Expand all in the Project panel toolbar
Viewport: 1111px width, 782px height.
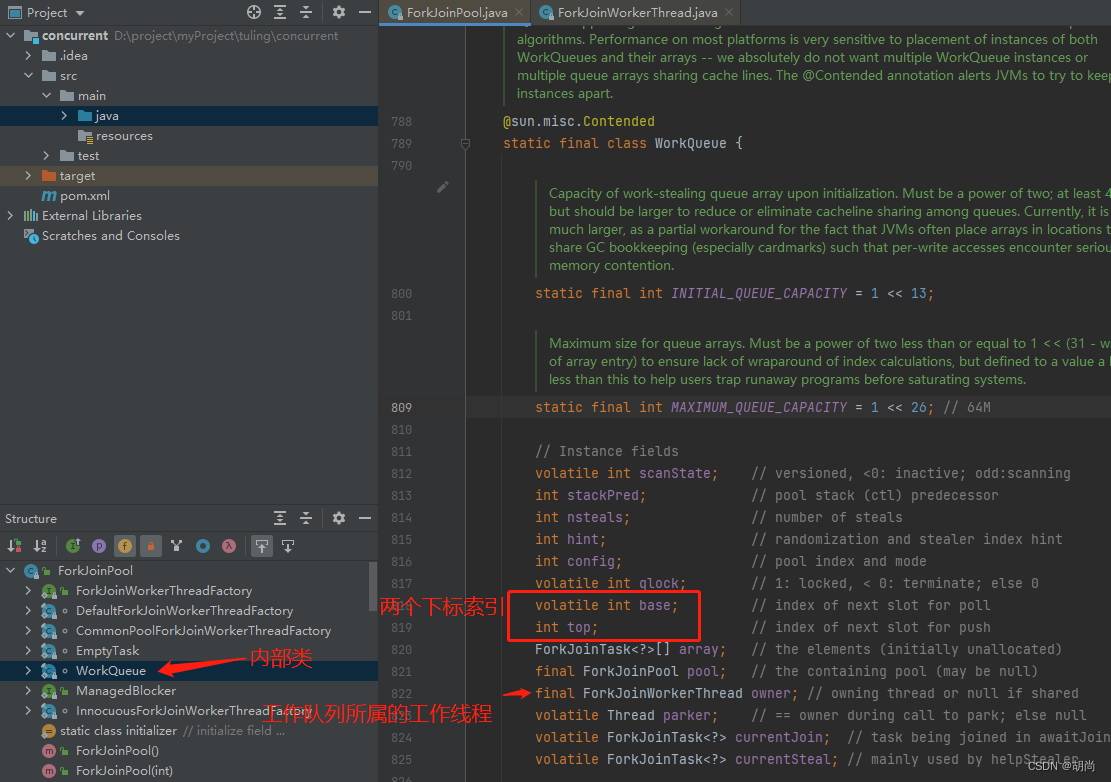pos(280,12)
